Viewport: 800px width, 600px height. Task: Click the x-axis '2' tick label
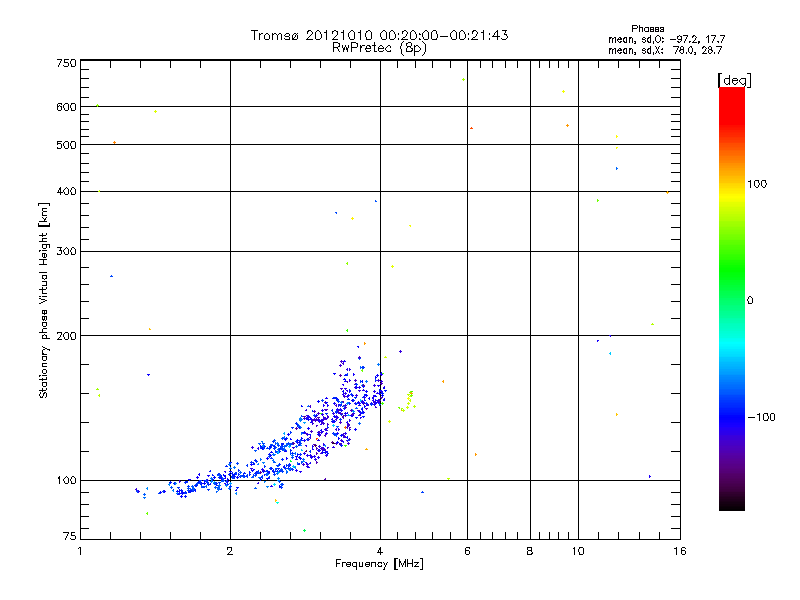(230, 551)
